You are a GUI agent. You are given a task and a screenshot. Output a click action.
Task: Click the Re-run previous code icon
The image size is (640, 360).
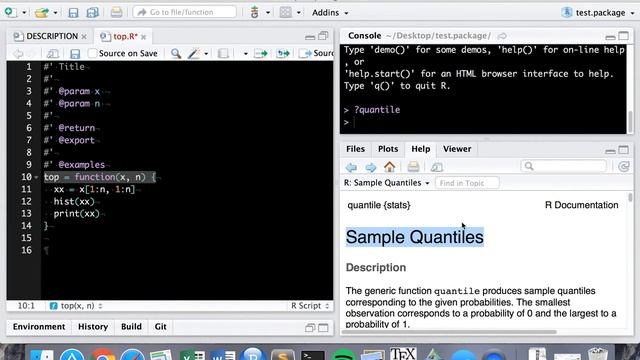(x=283, y=53)
